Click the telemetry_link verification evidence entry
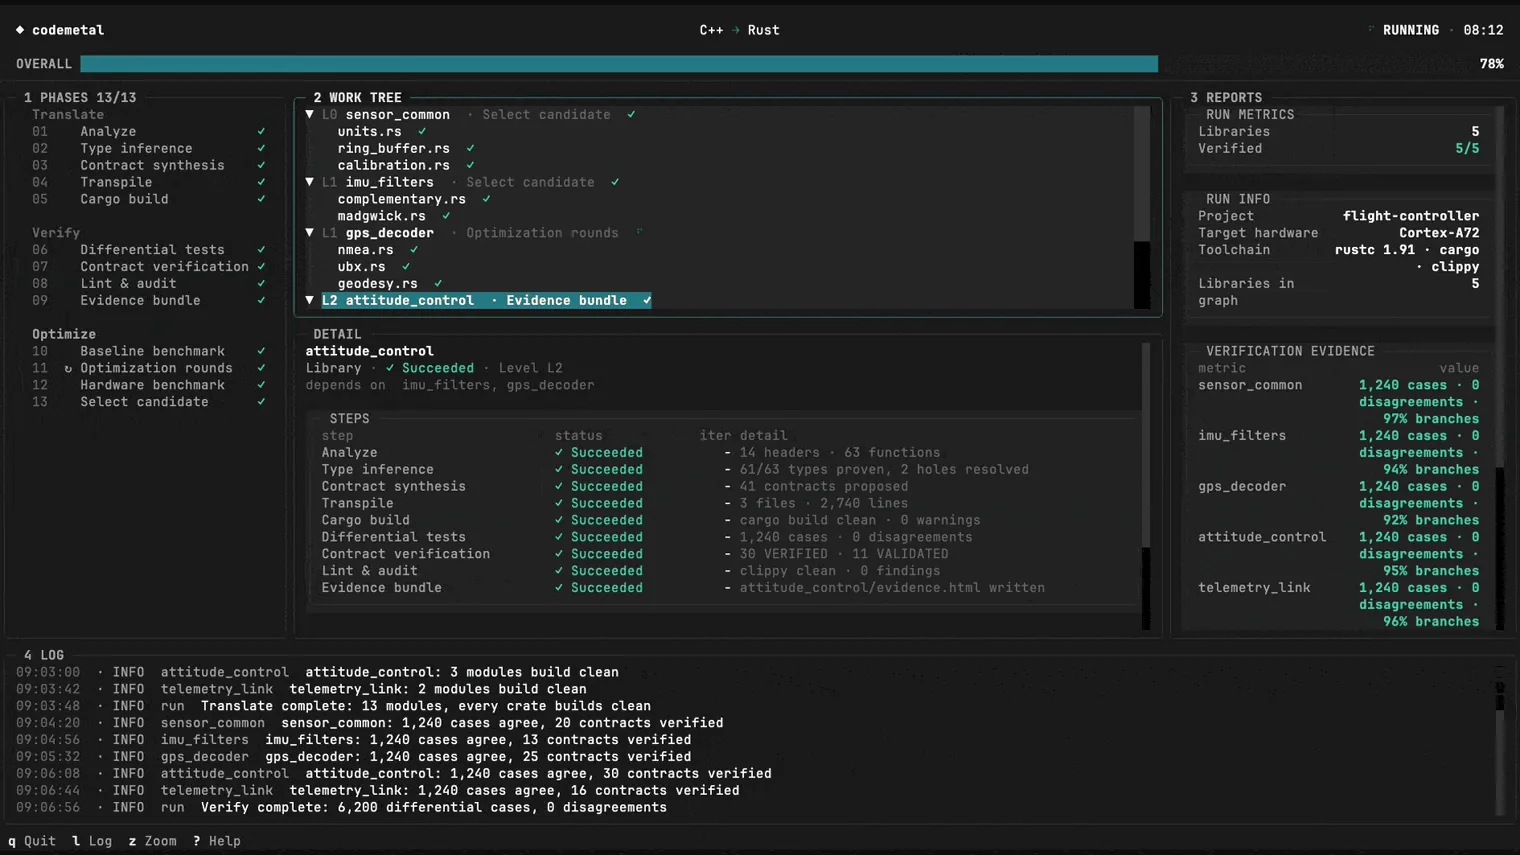The height and width of the screenshot is (855, 1520). 1338,605
